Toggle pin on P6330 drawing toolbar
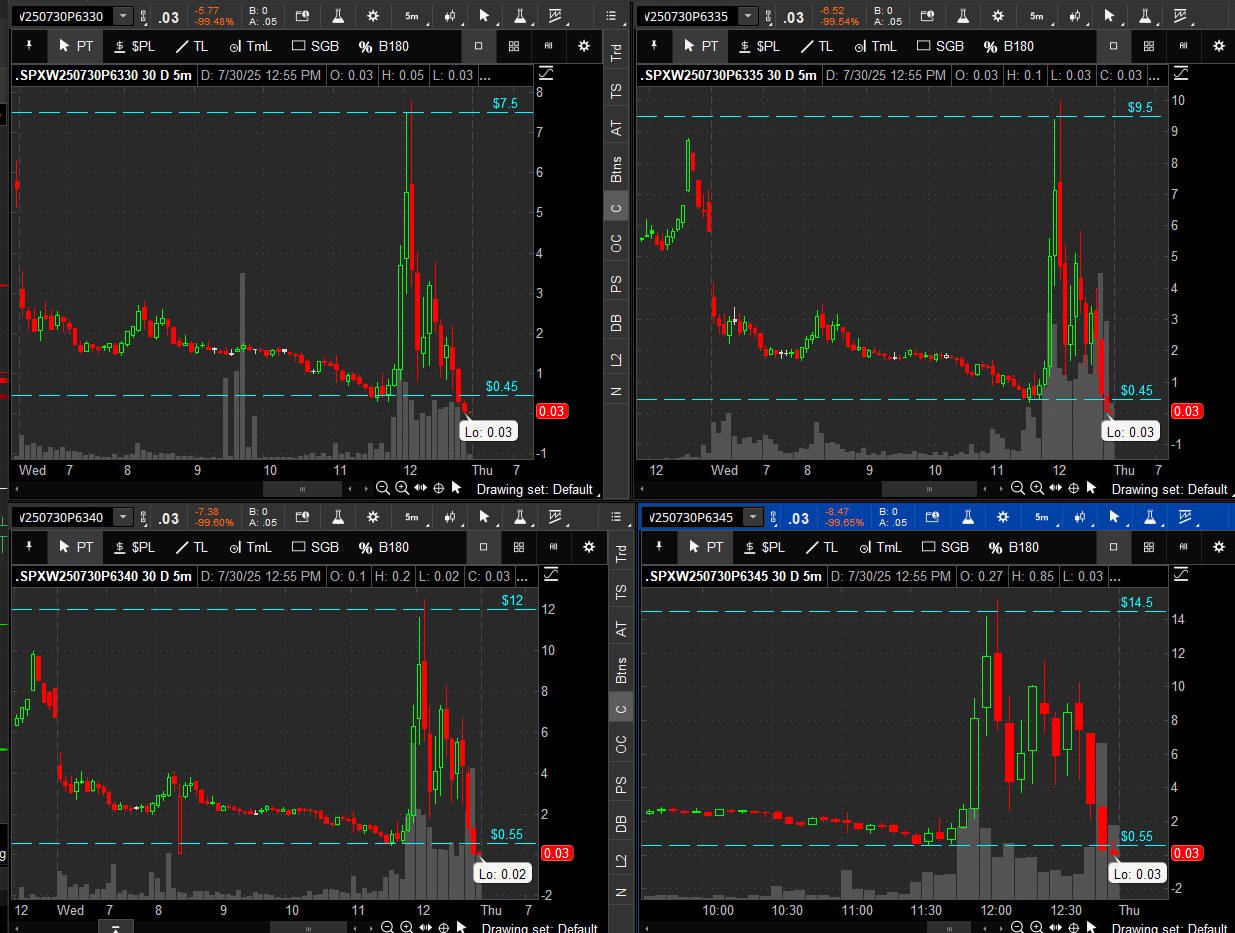 [x=29, y=46]
